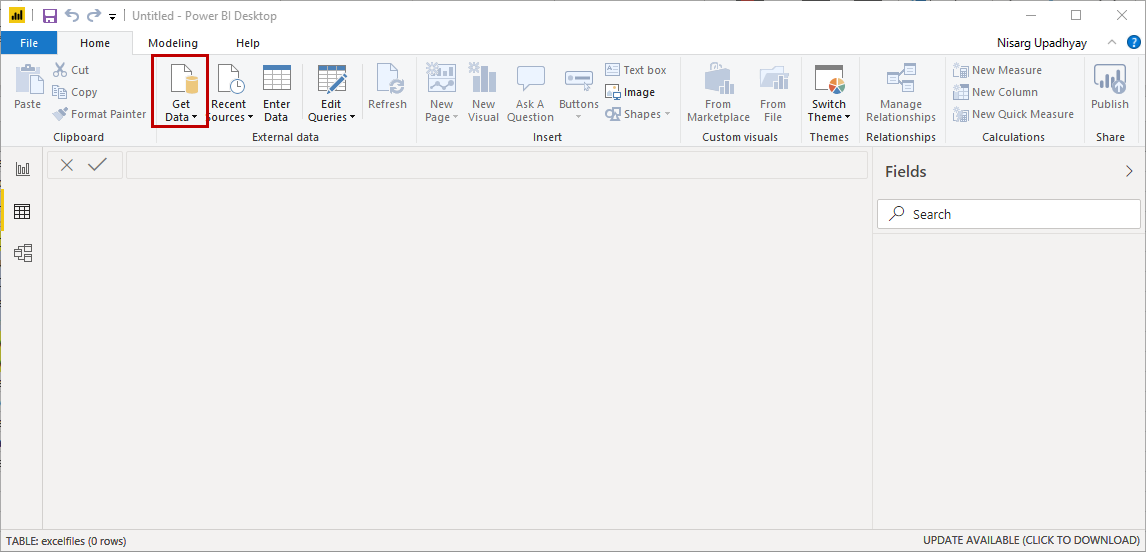This screenshot has height=552, width=1146.
Task: Save the file with the floppy icon
Action: 50,16
